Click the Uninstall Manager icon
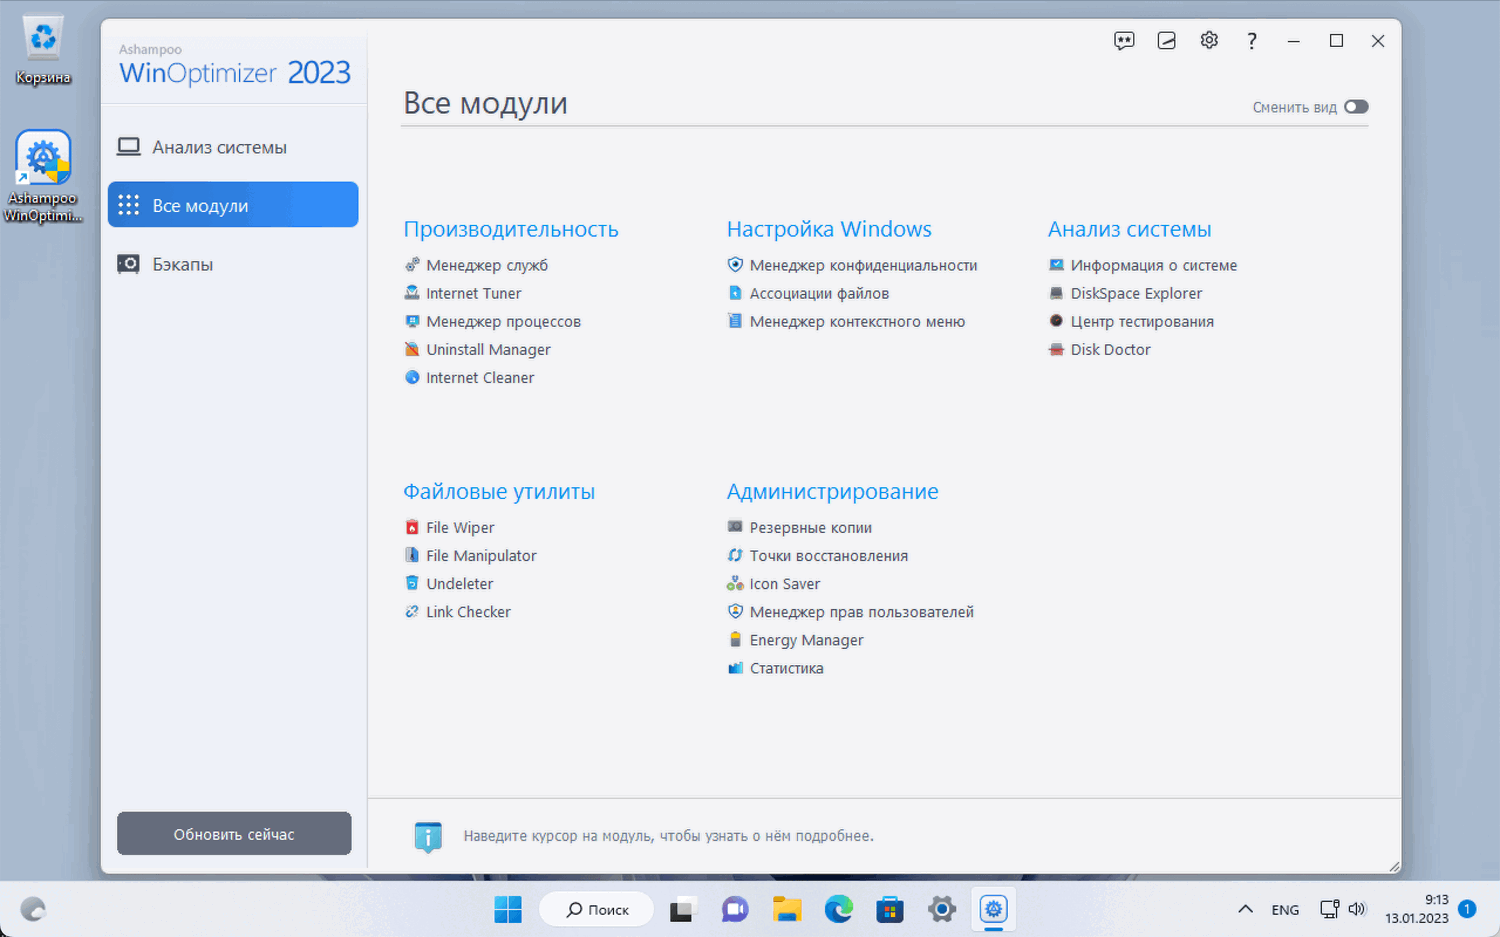 [x=412, y=349]
